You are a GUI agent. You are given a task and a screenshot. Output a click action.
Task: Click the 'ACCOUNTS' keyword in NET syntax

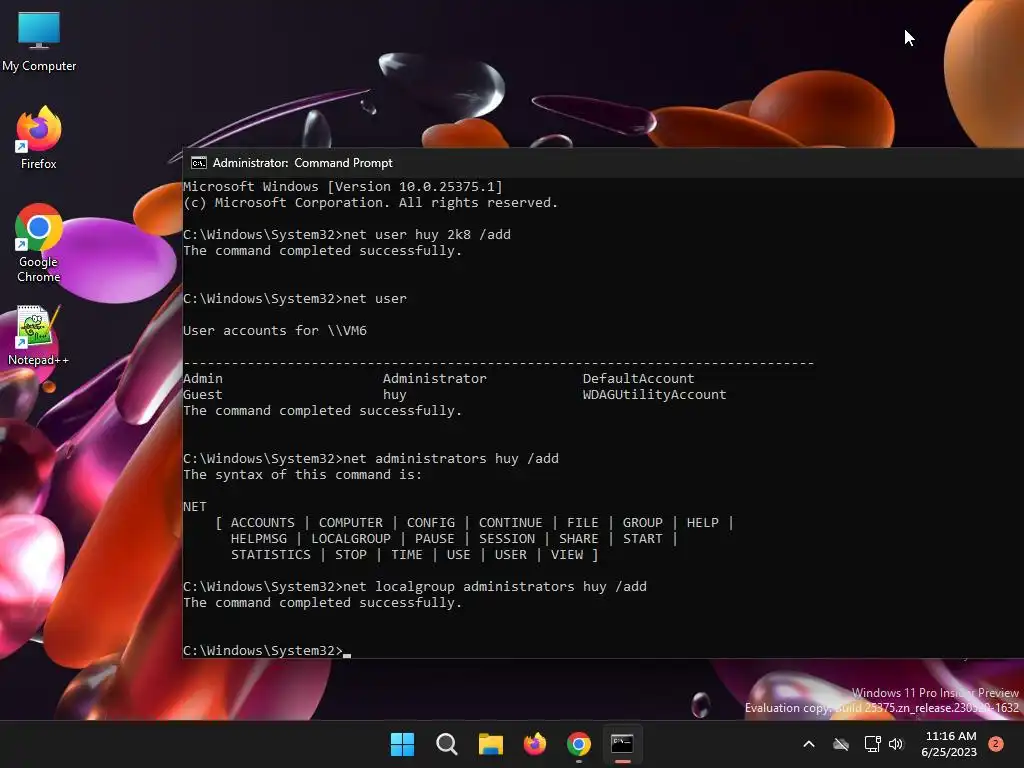click(x=263, y=522)
